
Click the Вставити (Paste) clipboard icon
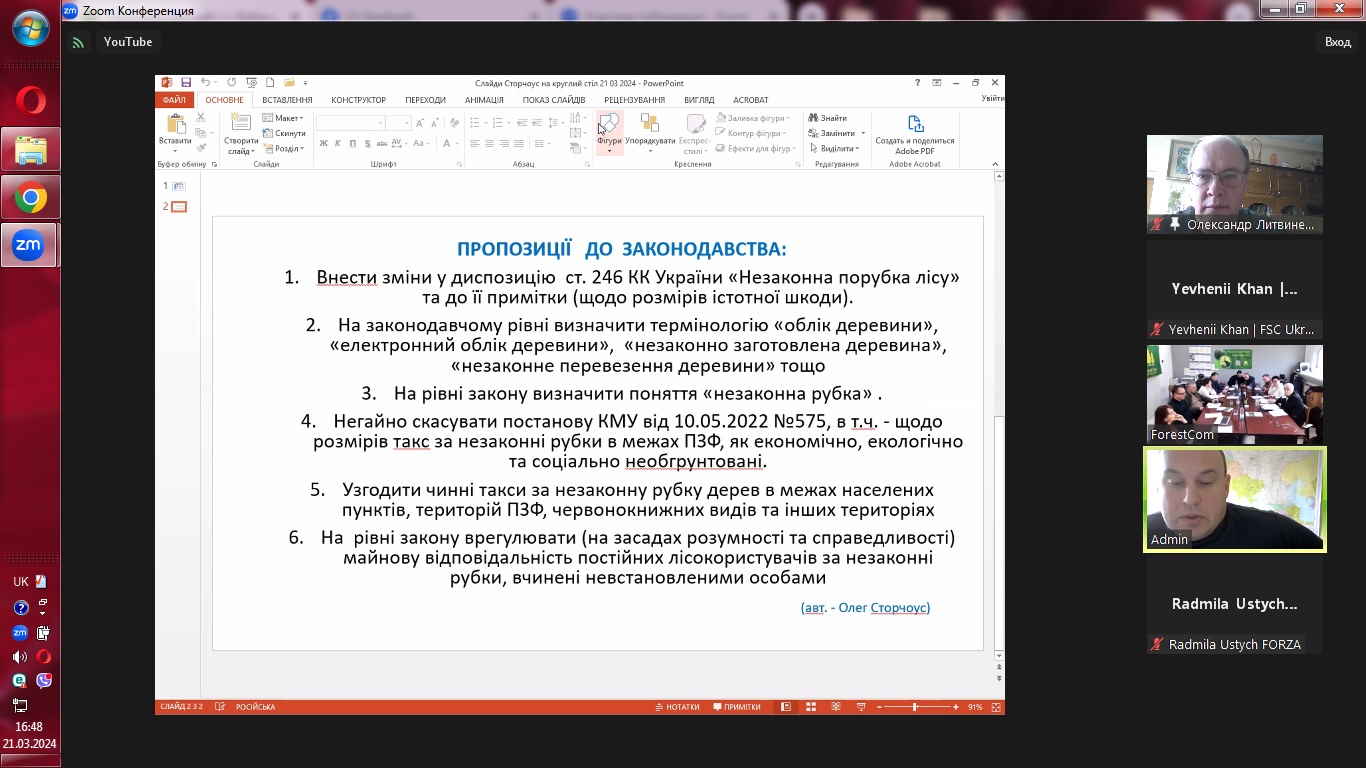(x=176, y=125)
